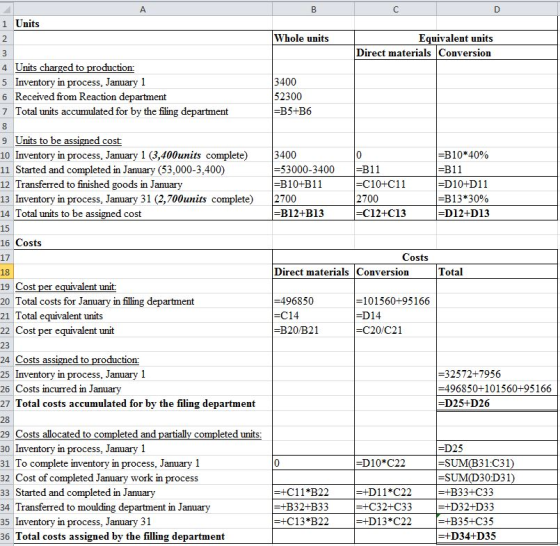Viewport: 560px width, 546px height.
Task: Select the =+C11*B22 formula cell
Action: (x=314, y=492)
